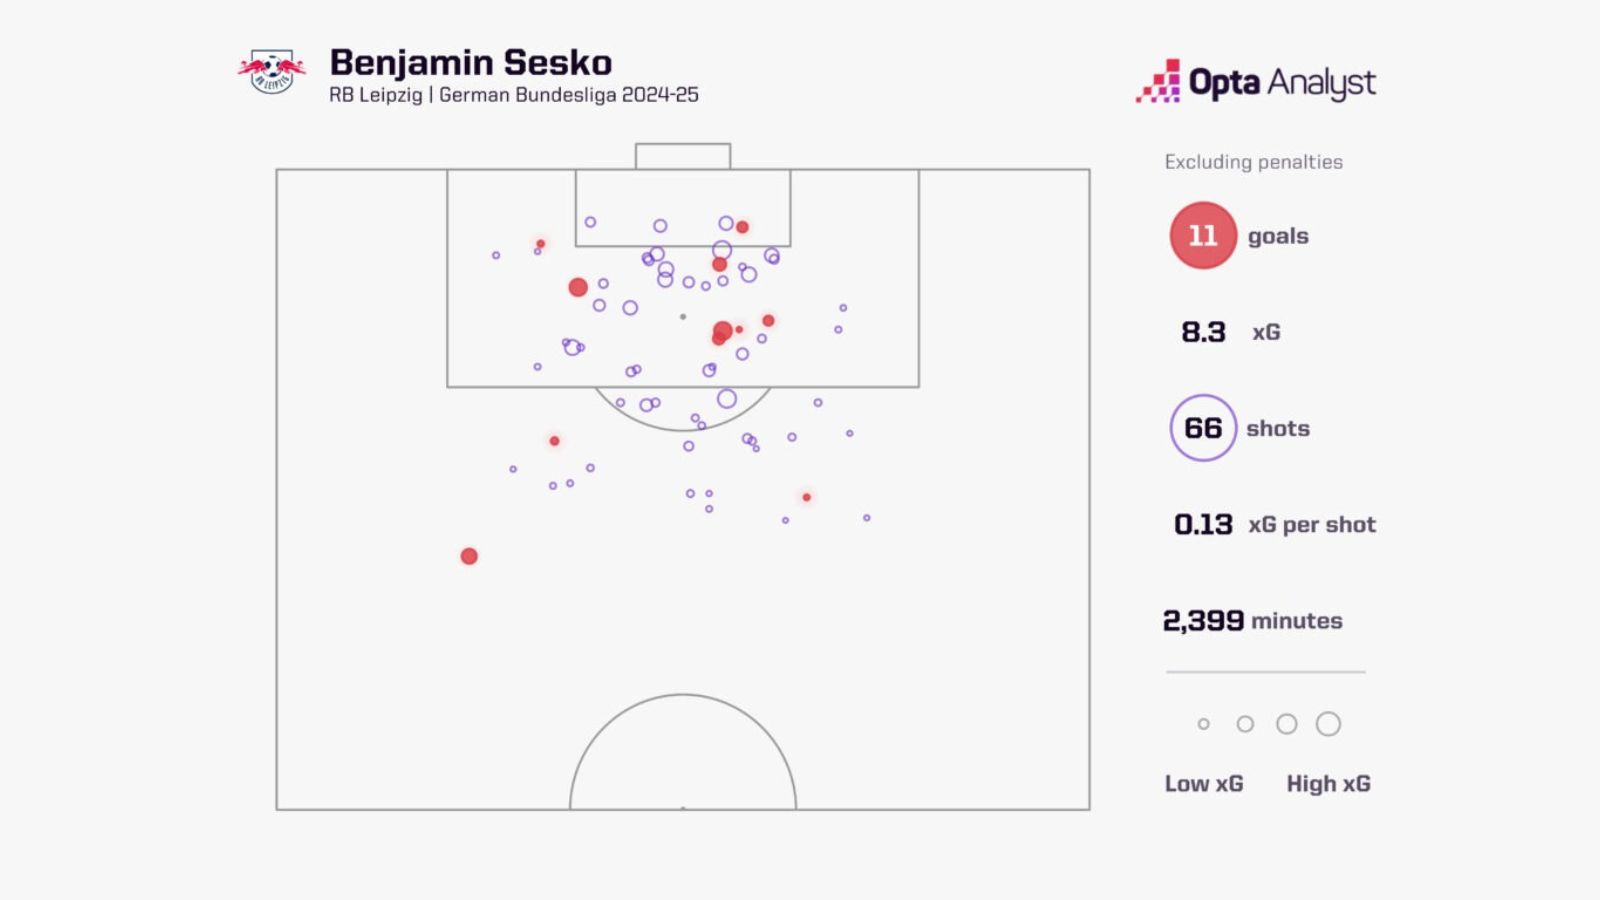Click the Opta Analyst wordmark text
This screenshot has height=900, width=1600.
(1282, 83)
